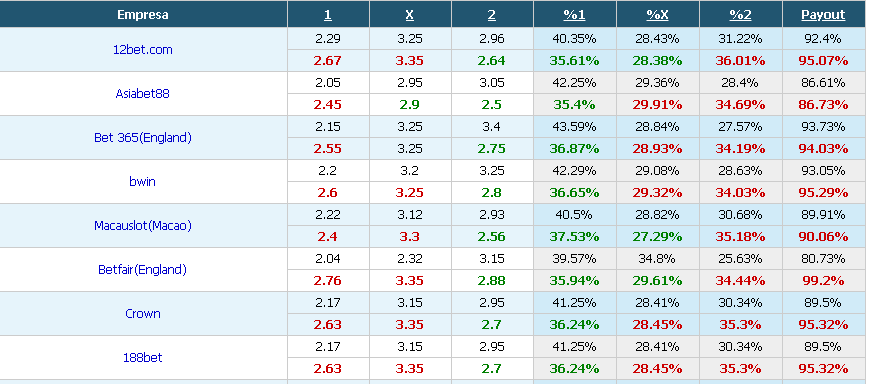Open the Asiabet88 bookmaker link

tap(142, 93)
